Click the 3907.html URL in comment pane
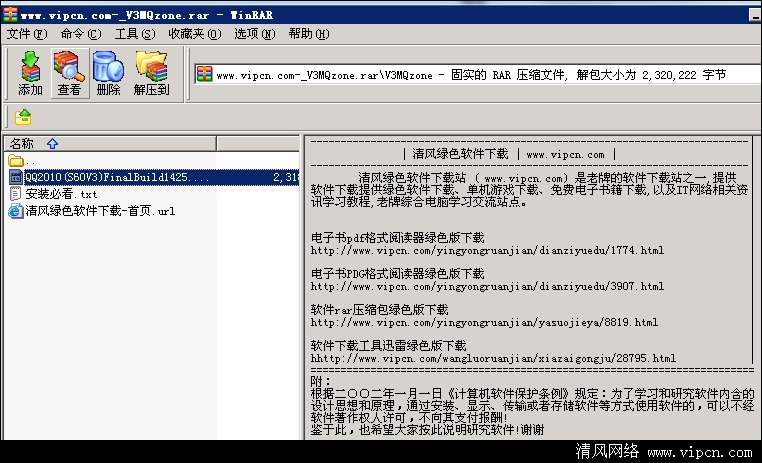This screenshot has height=463, width=762. point(487,286)
